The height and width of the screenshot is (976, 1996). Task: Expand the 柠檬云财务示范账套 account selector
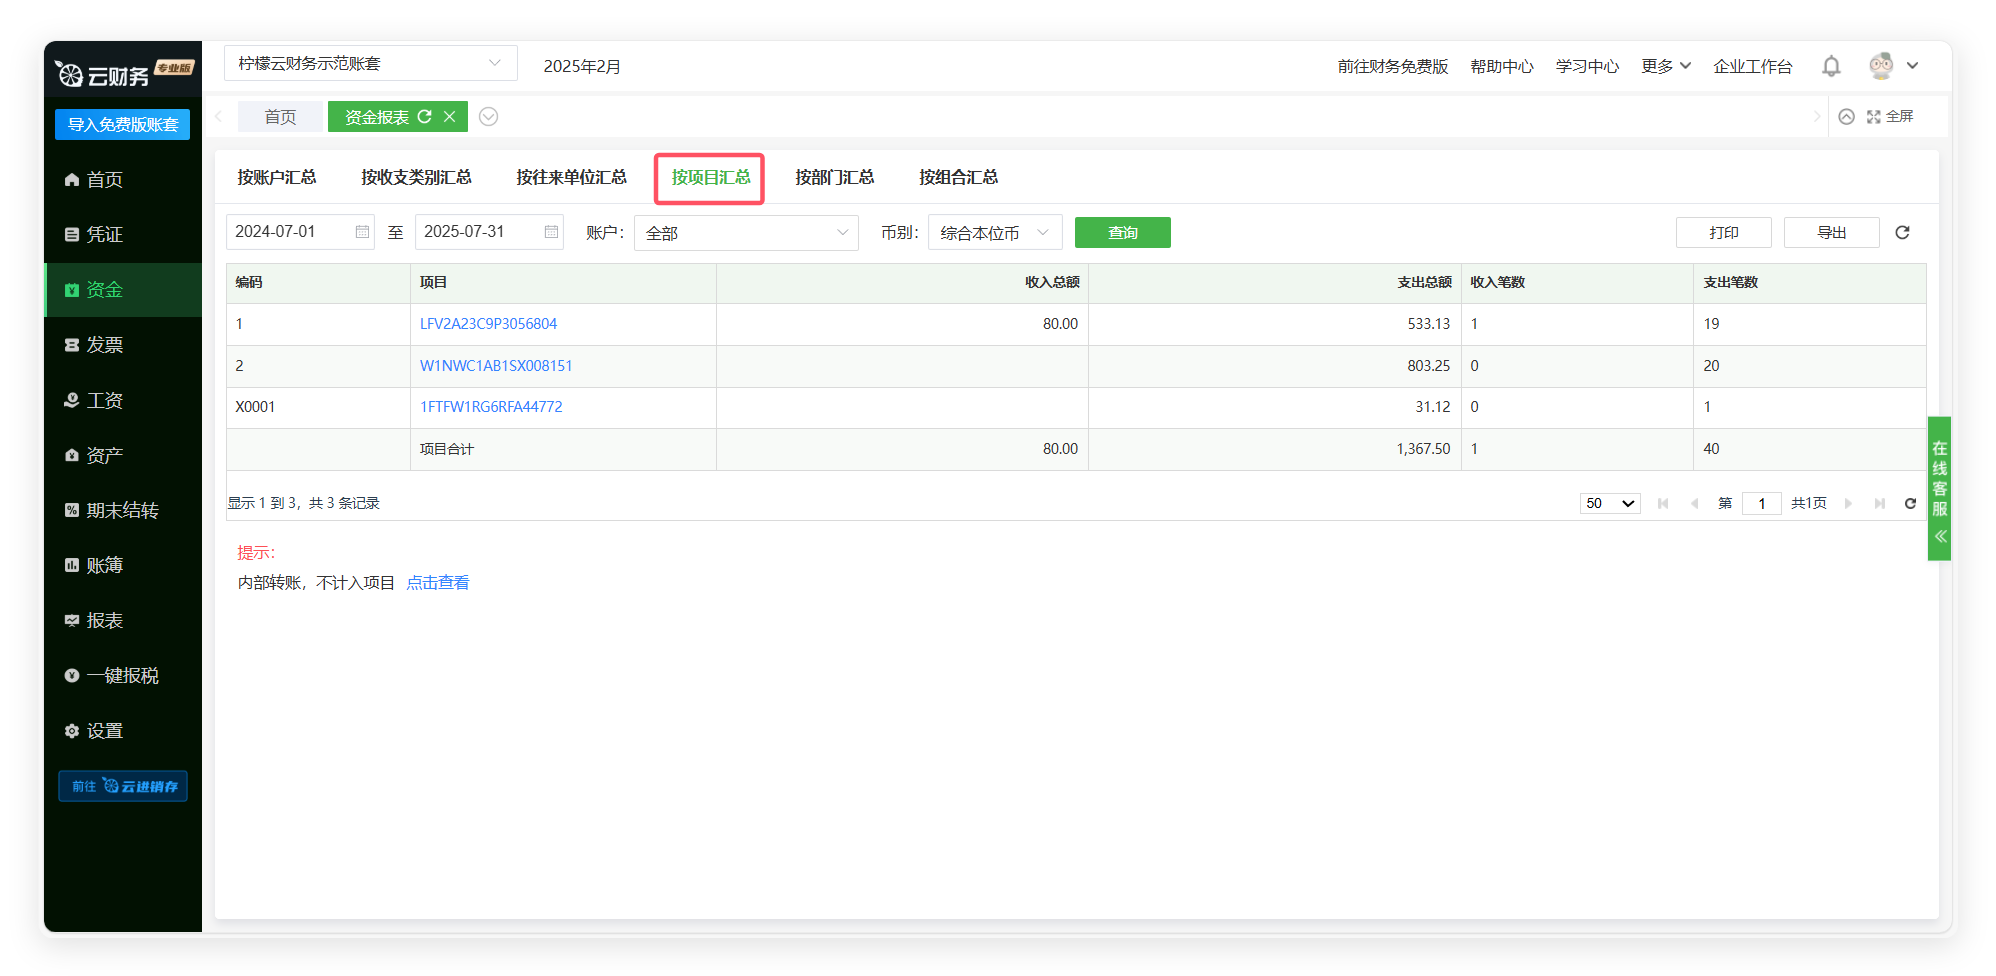[x=370, y=64]
